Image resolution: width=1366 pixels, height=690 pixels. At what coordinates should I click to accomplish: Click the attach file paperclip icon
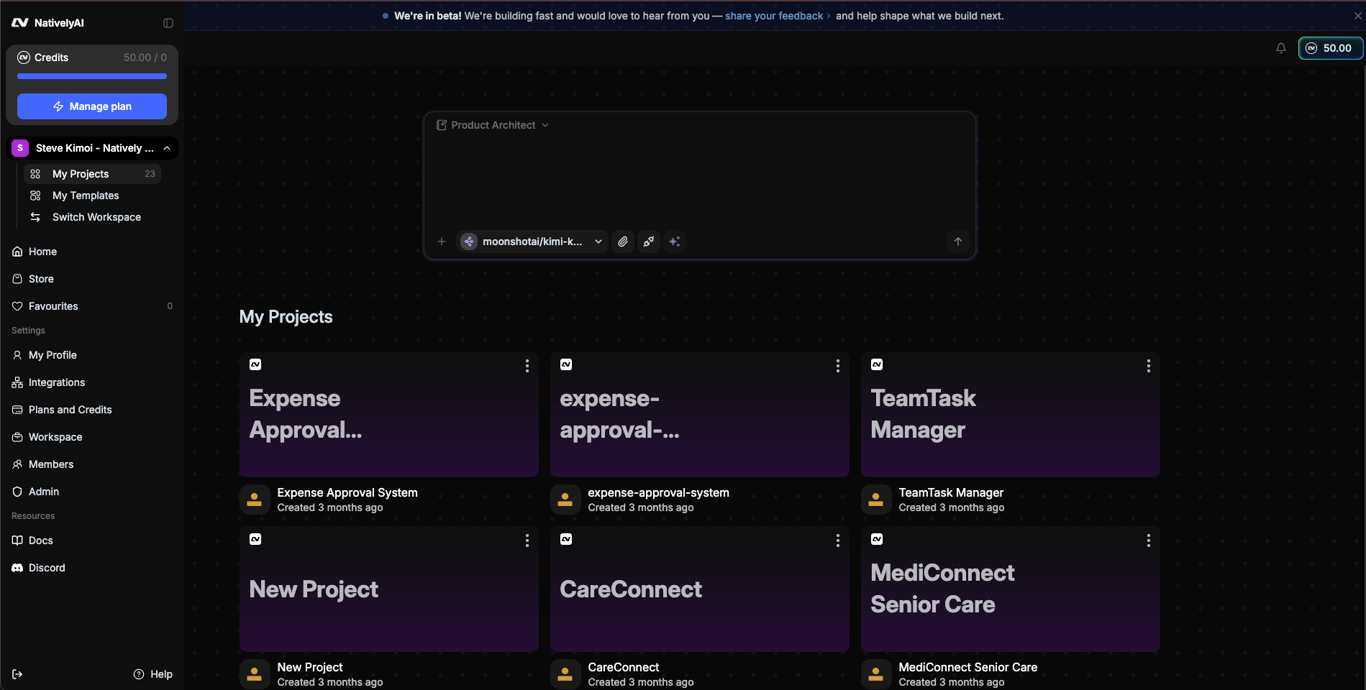pos(623,241)
